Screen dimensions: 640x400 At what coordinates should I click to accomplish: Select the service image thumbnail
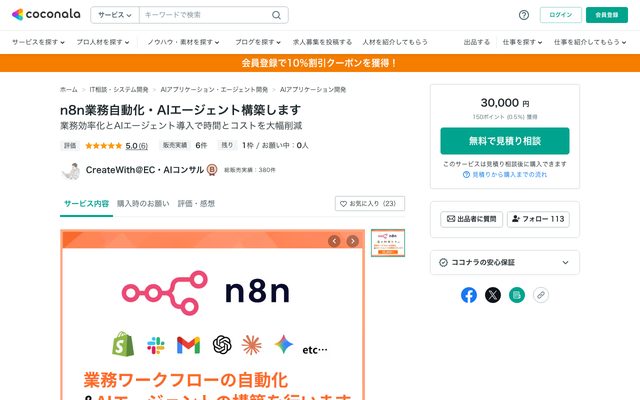pyautogui.click(x=388, y=243)
